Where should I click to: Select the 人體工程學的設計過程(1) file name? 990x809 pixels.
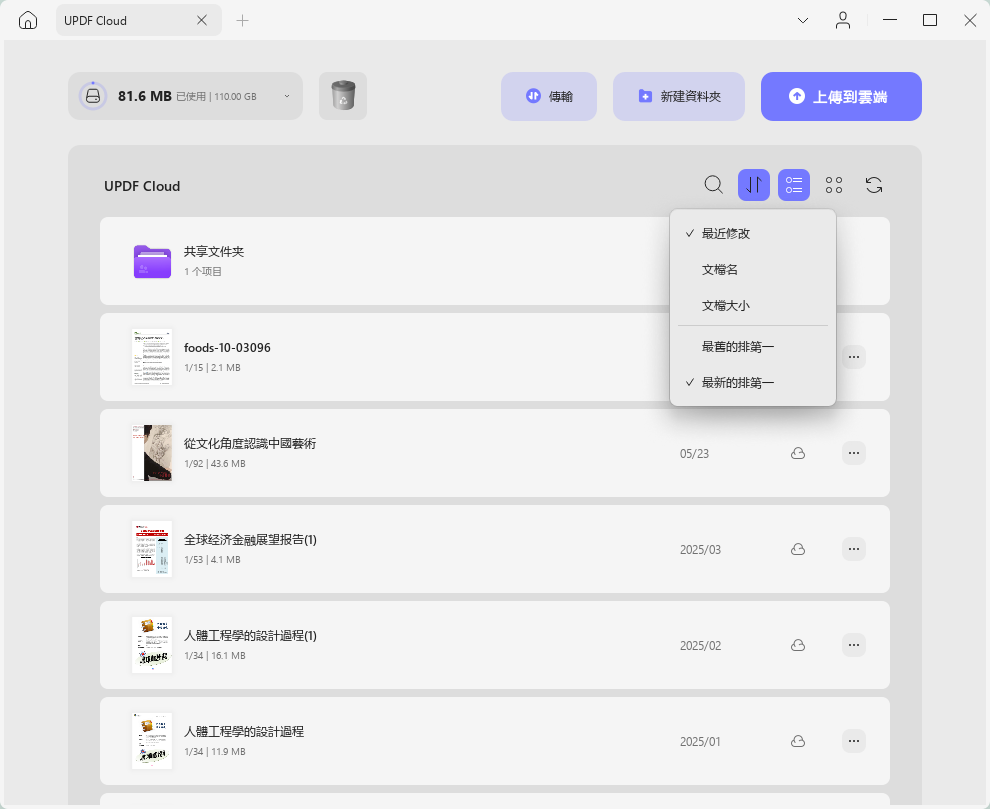click(250, 635)
